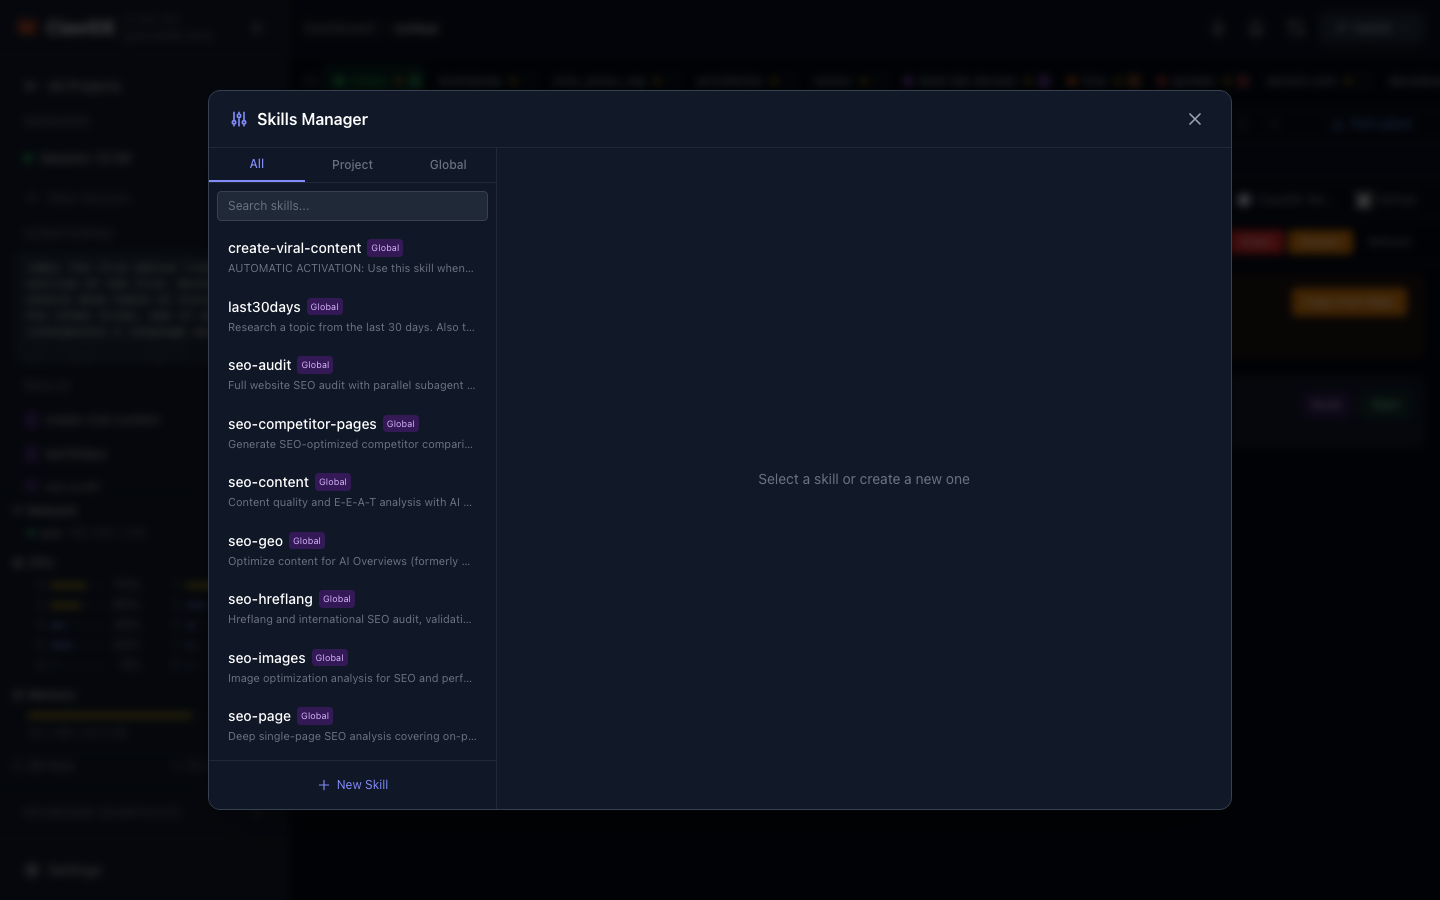The image size is (1440, 900).
Task: Choose the seo-geo skill
Action: (x=255, y=541)
